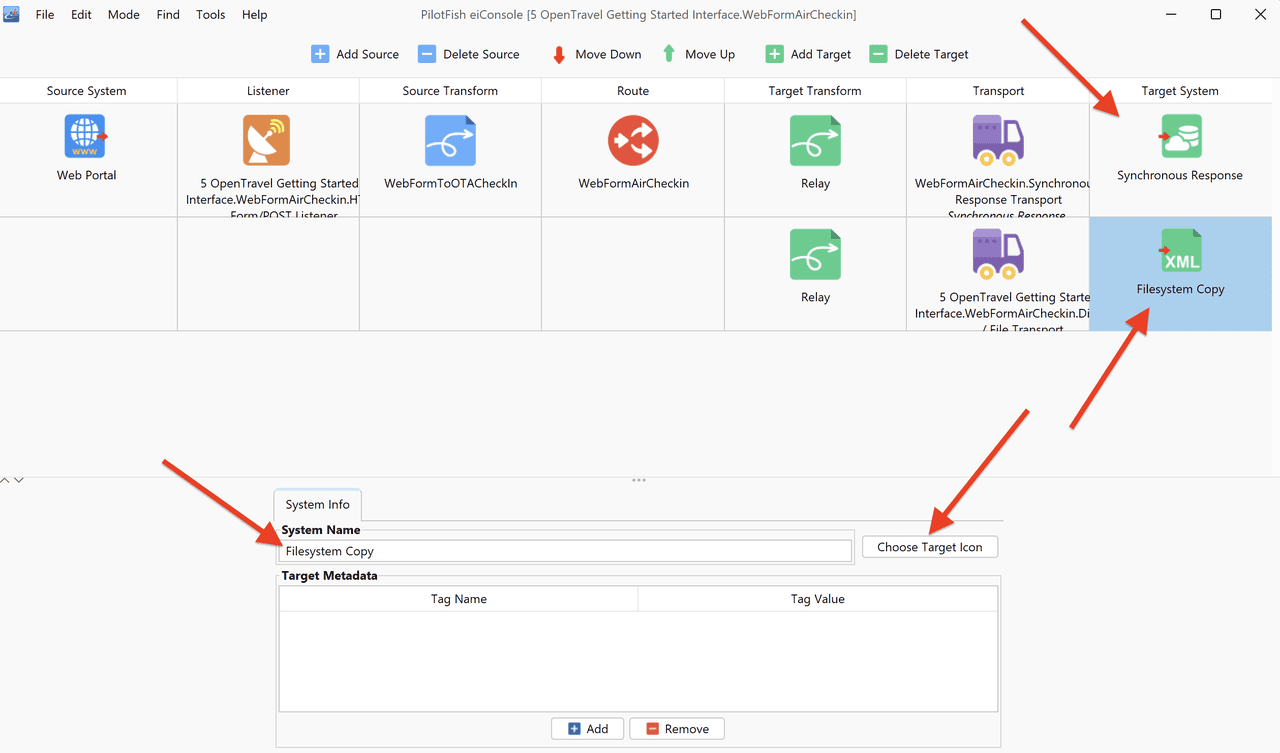Open the WebFormAirCheckin route icon

pos(633,140)
